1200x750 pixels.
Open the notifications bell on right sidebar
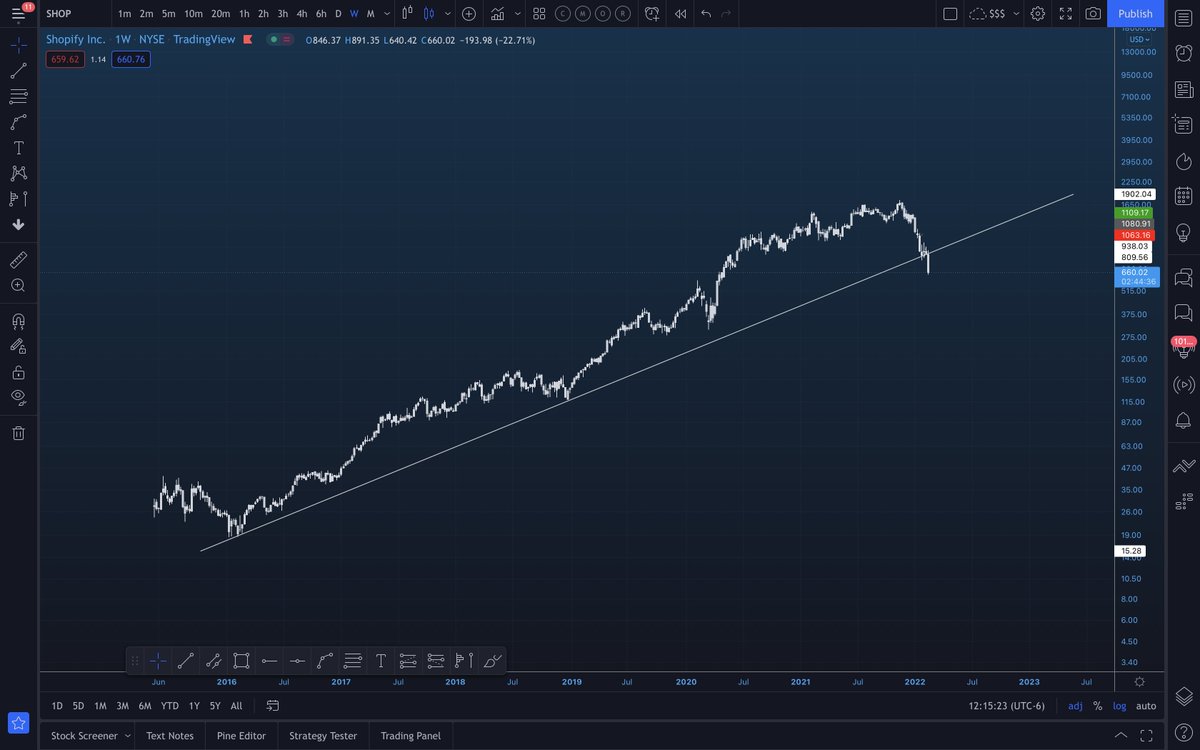coord(1184,420)
